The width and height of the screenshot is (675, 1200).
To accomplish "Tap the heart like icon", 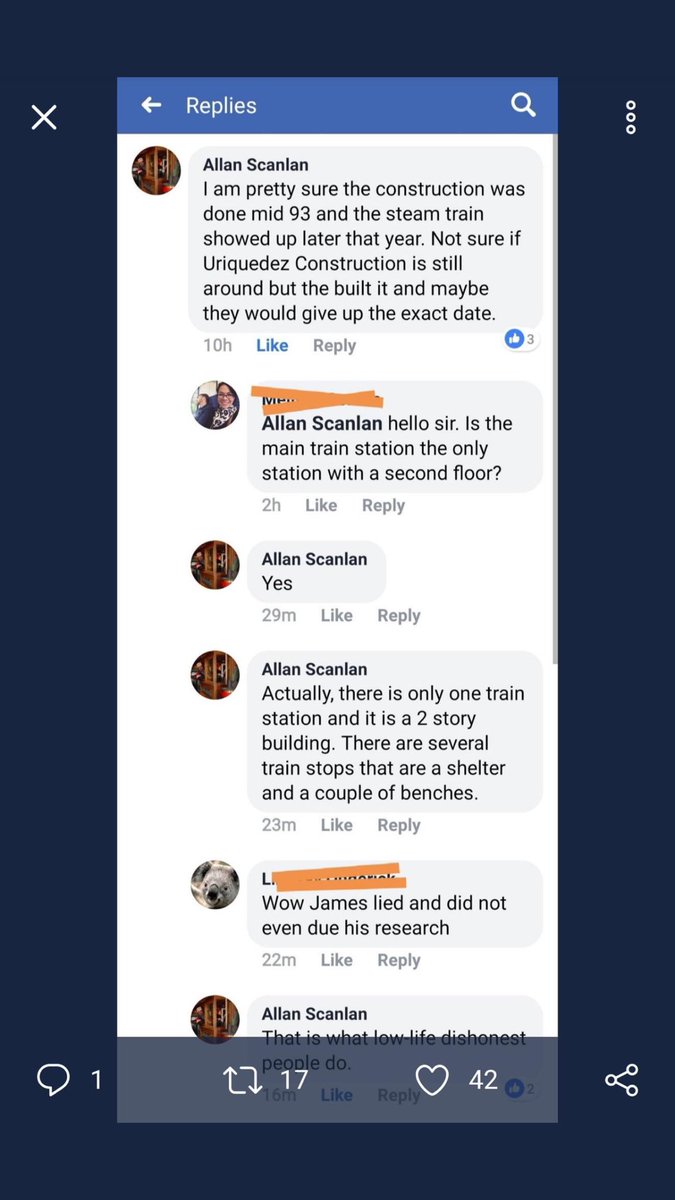I will pyautogui.click(x=432, y=1080).
